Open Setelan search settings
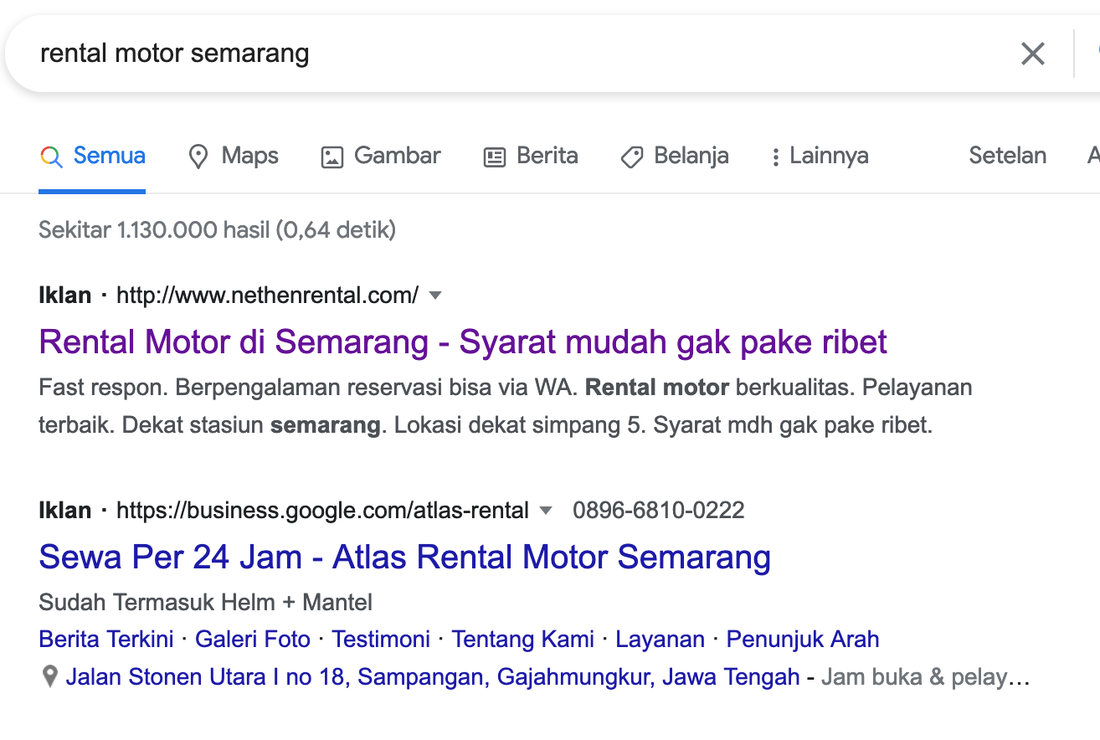Screen dimensions: 1100x740 (1007, 156)
